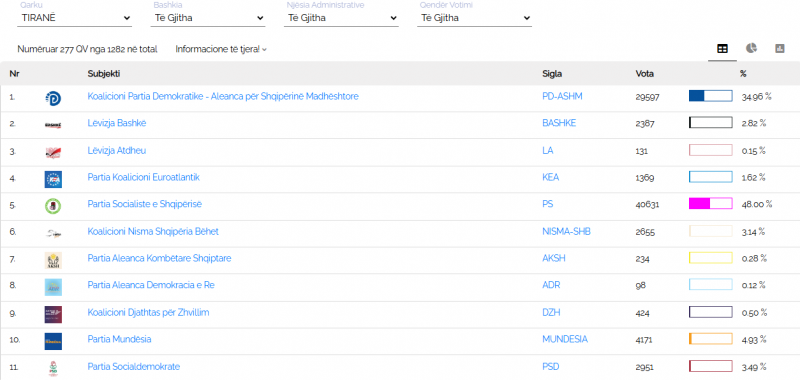Screen dimensions: 800x380
Task: Click the Koalicioni Djathtas për Zhvillim logo
Action: coord(53,314)
